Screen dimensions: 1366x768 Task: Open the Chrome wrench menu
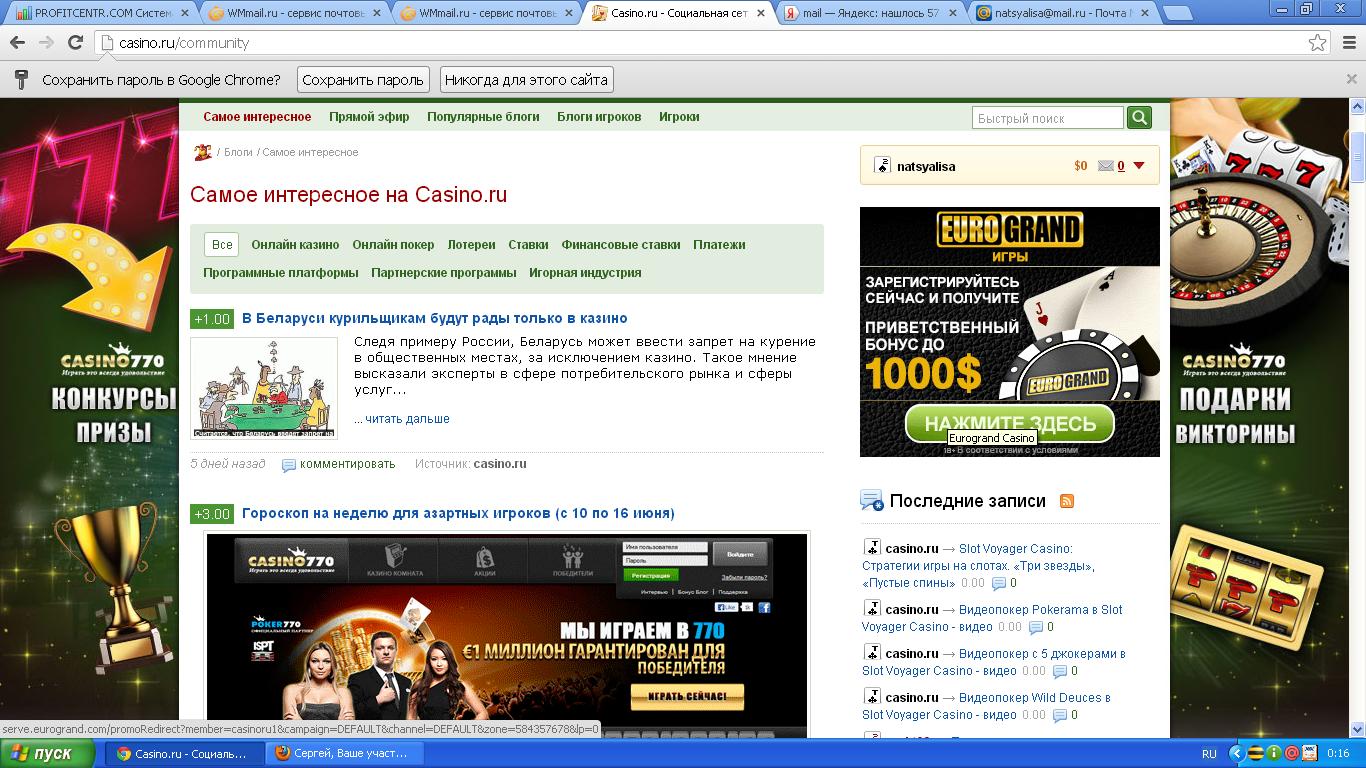1348,43
